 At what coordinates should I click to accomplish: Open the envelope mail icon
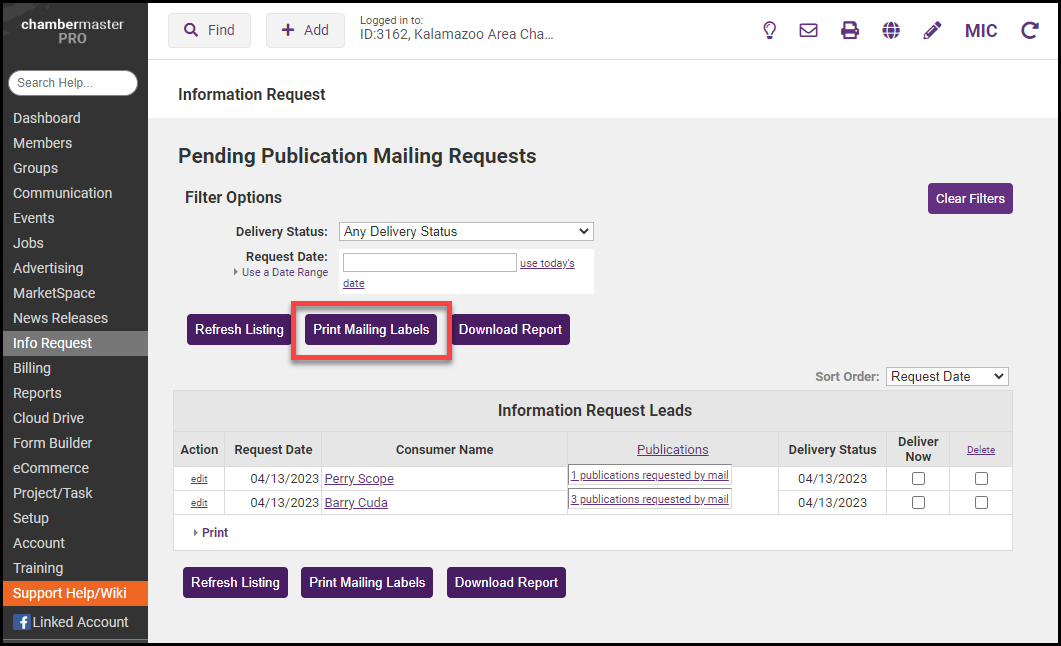tap(808, 30)
